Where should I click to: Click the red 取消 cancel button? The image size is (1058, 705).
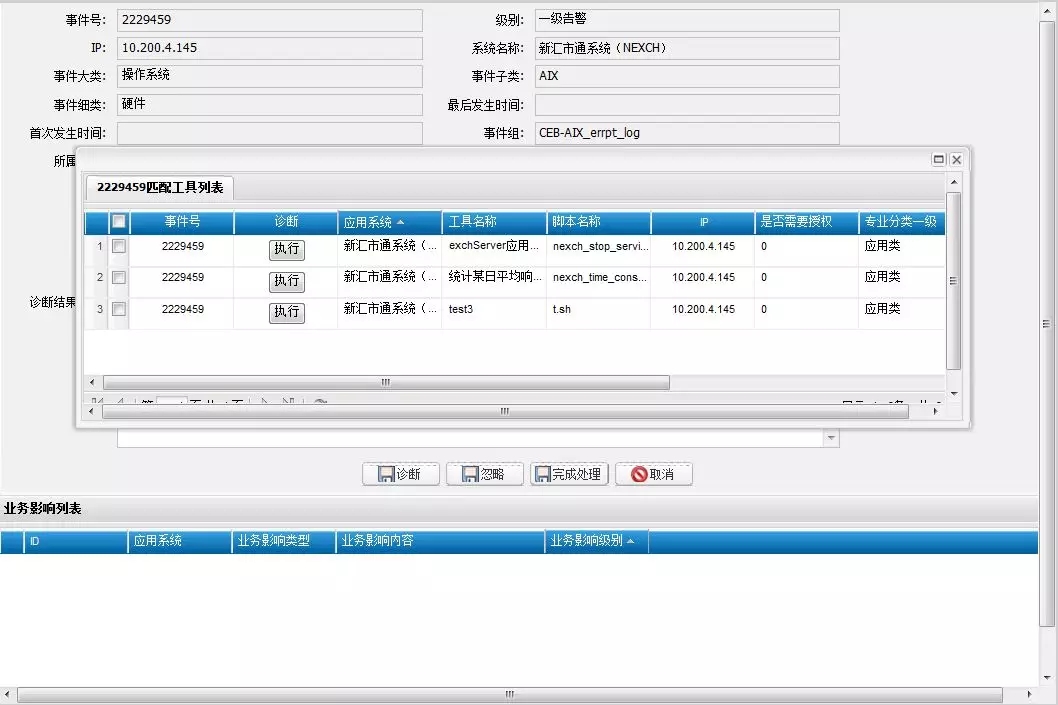(x=653, y=474)
